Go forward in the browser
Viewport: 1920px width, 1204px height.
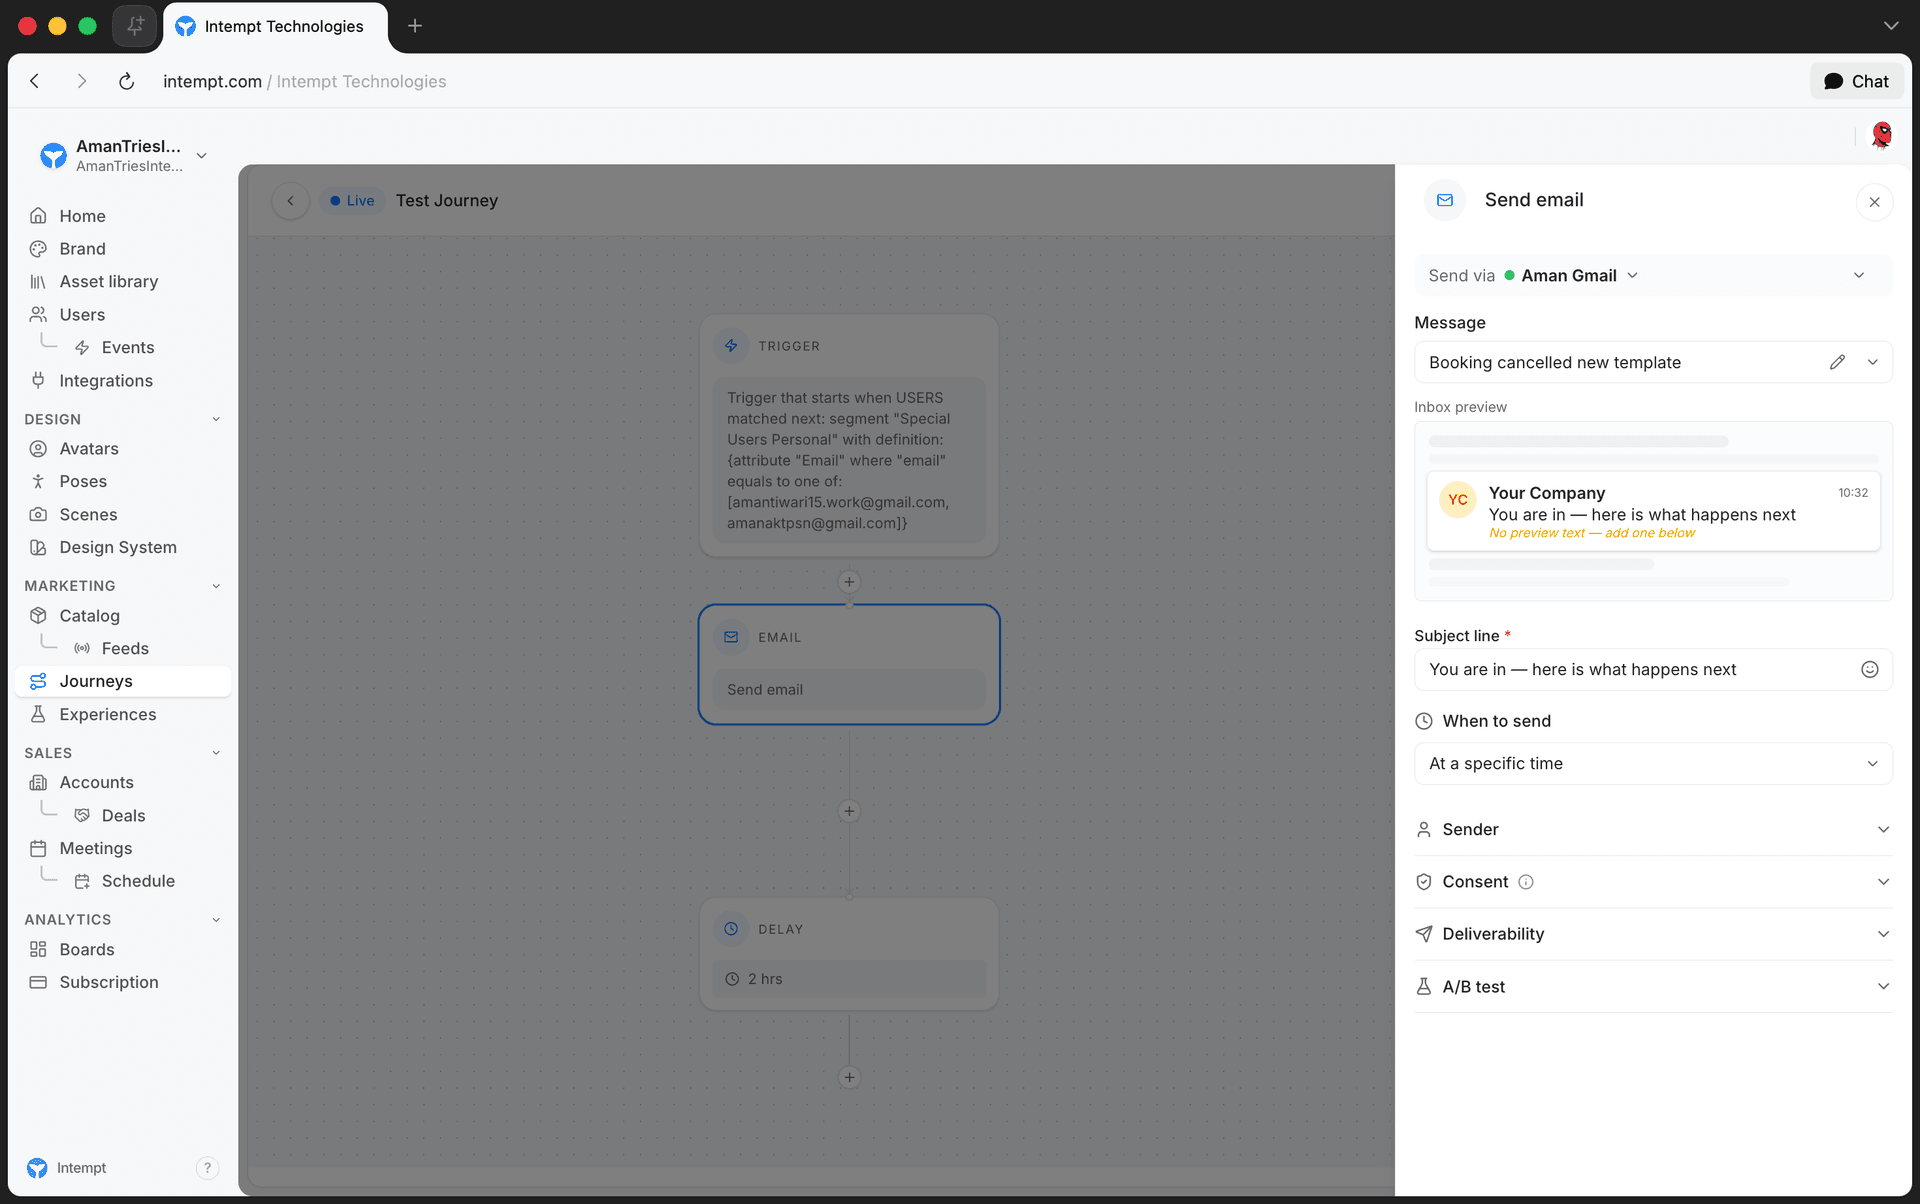82,82
